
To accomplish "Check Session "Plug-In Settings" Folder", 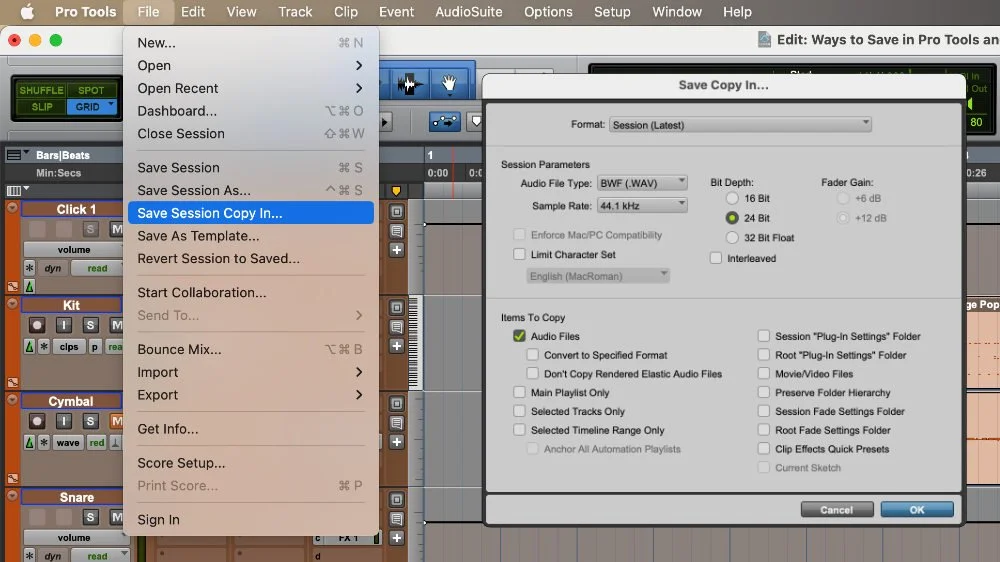I will (763, 336).
